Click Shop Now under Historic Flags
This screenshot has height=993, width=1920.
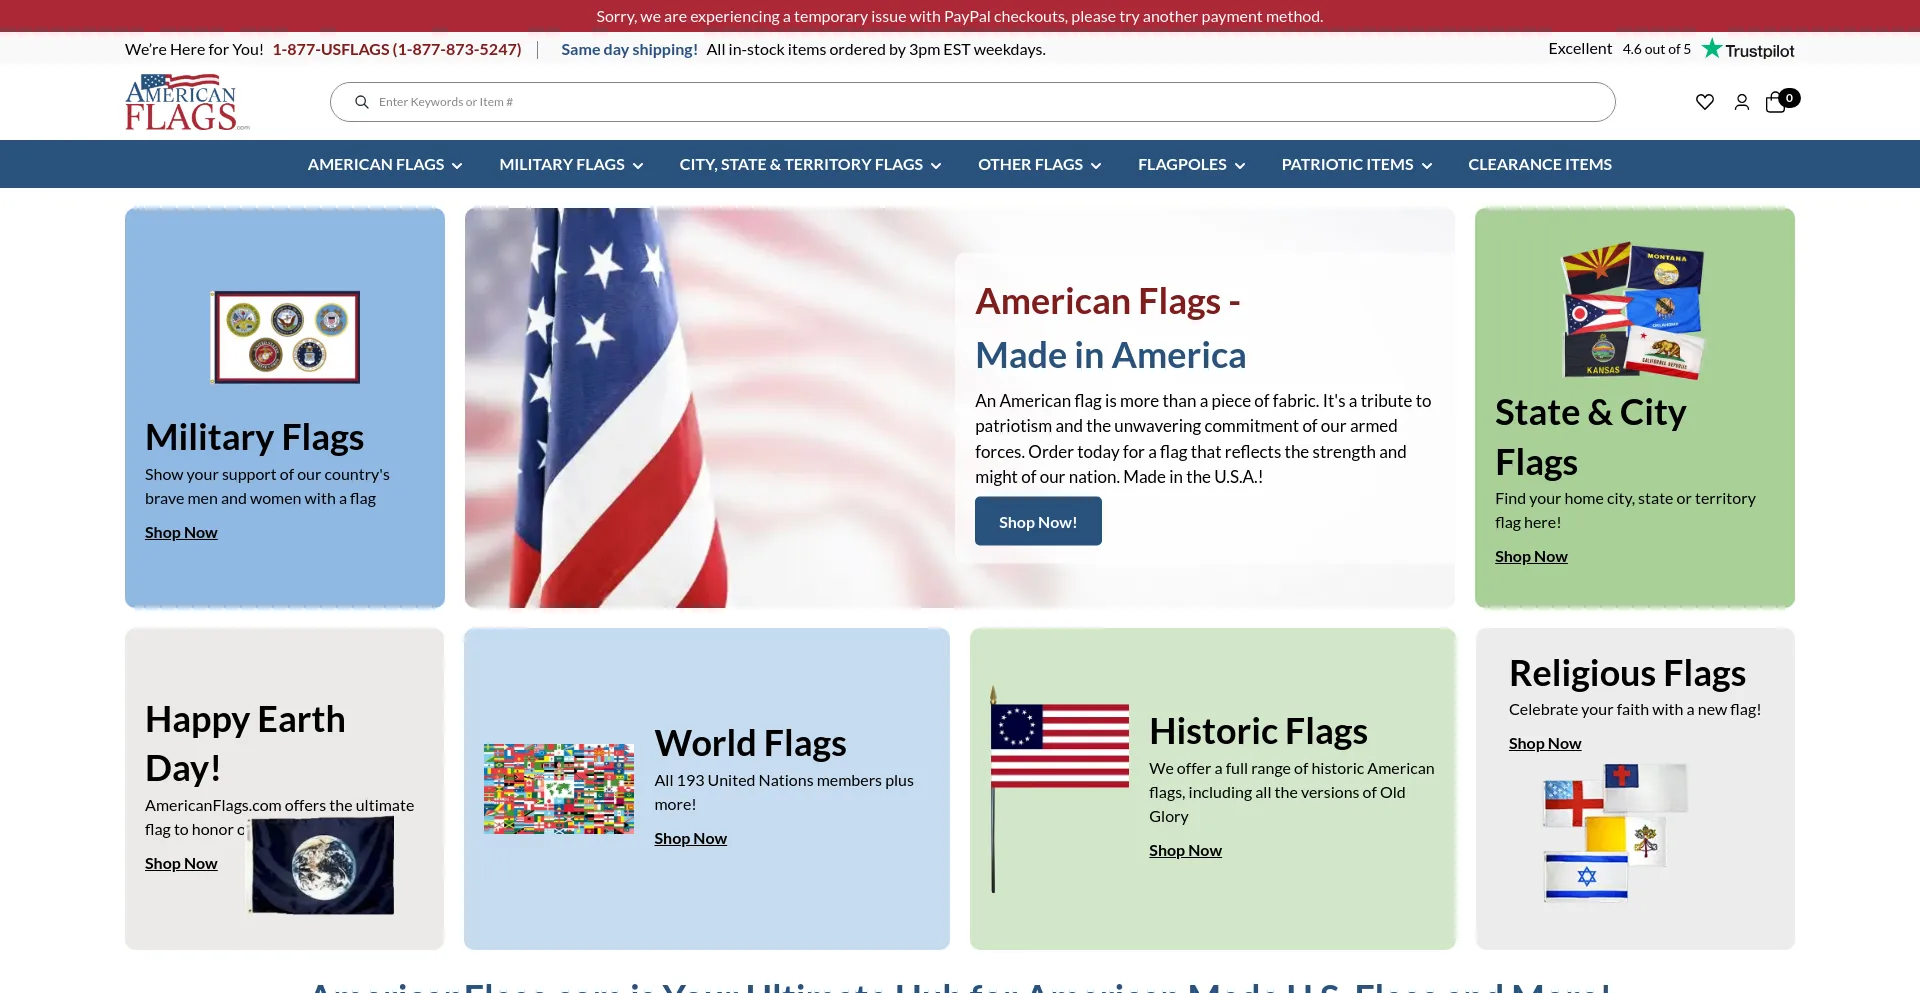1185,851
